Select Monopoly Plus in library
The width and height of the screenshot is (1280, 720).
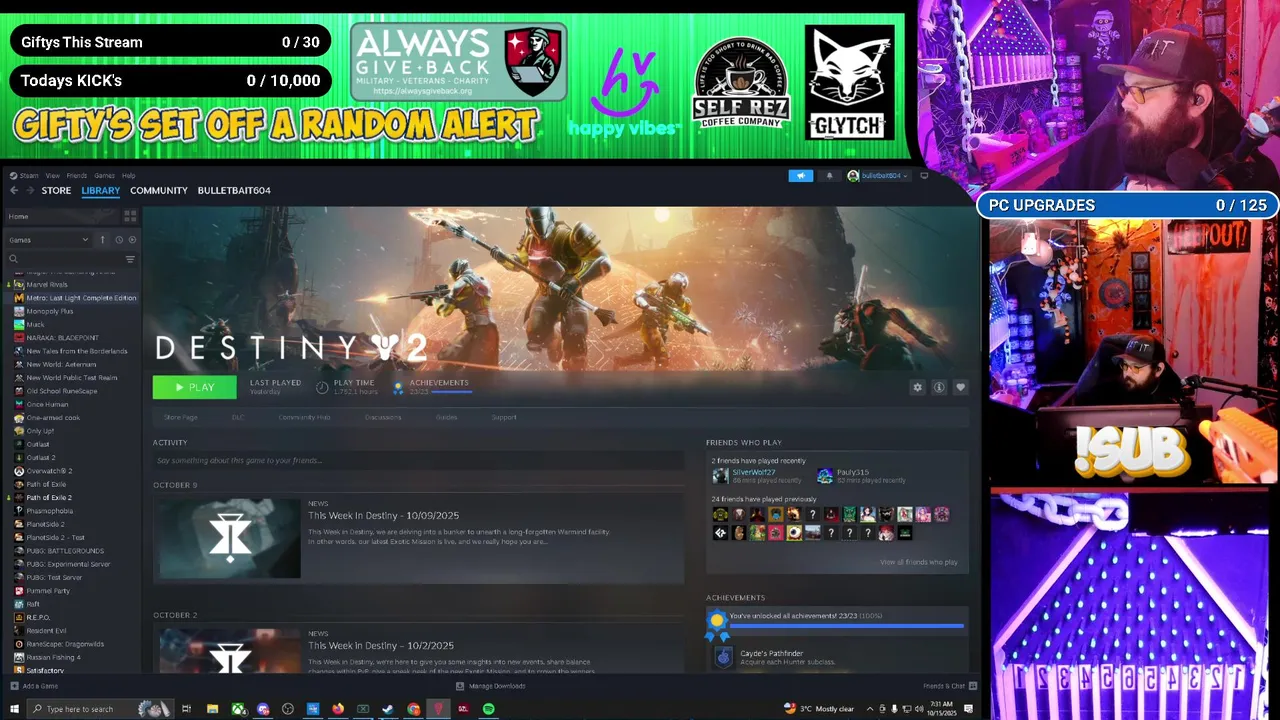[49, 311]
